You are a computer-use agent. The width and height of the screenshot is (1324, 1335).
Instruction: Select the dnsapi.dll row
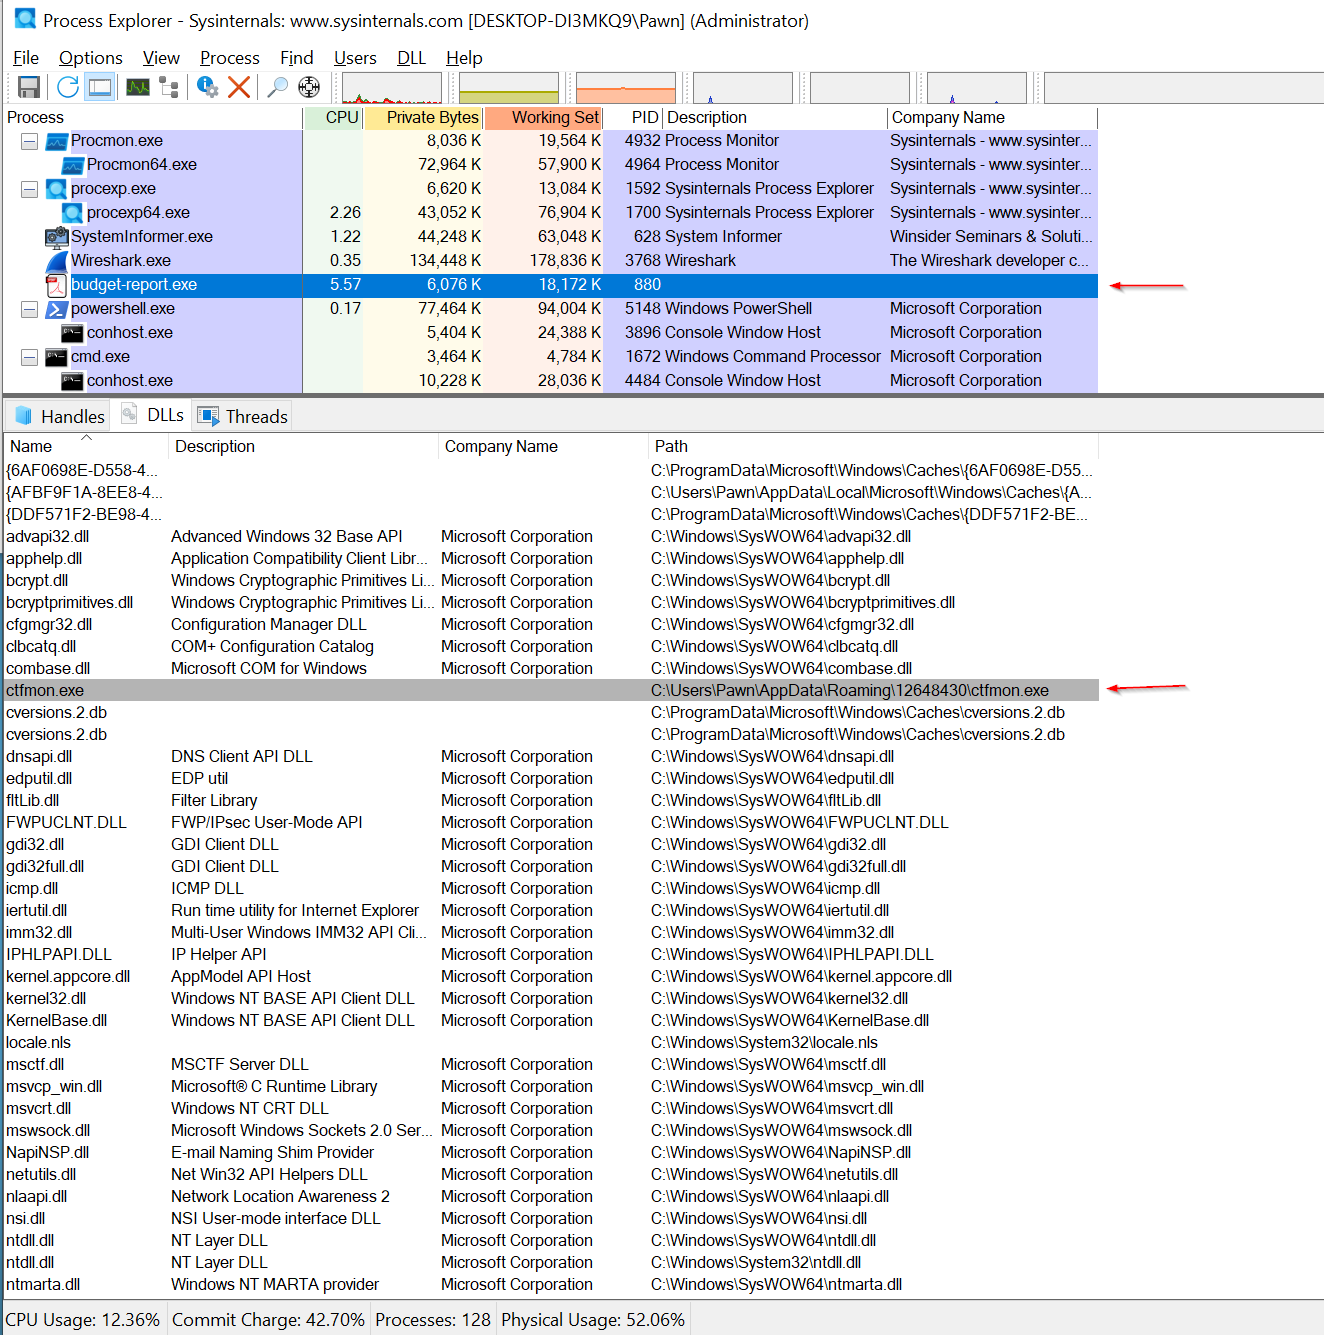(x=551, y=757)
